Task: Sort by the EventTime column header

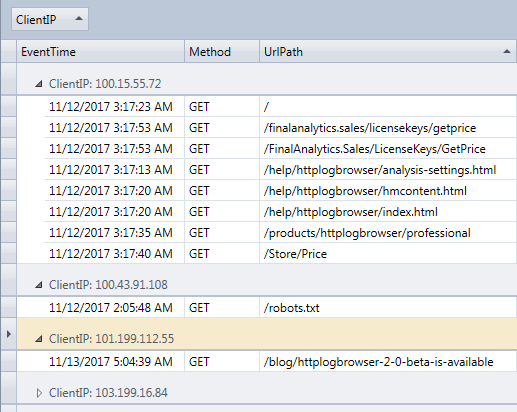Action: click(x=100, y=51)
